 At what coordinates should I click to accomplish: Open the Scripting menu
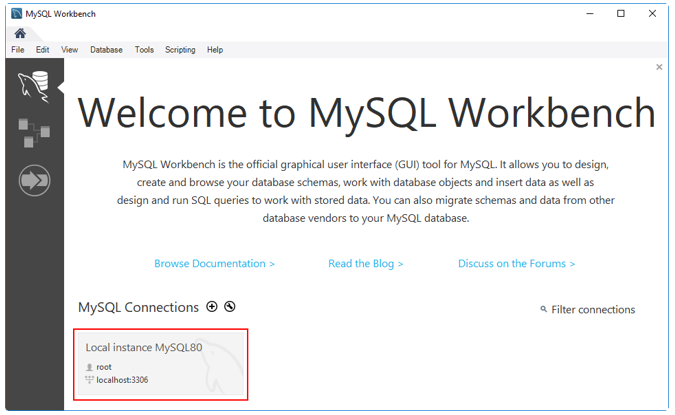point(180,50)
